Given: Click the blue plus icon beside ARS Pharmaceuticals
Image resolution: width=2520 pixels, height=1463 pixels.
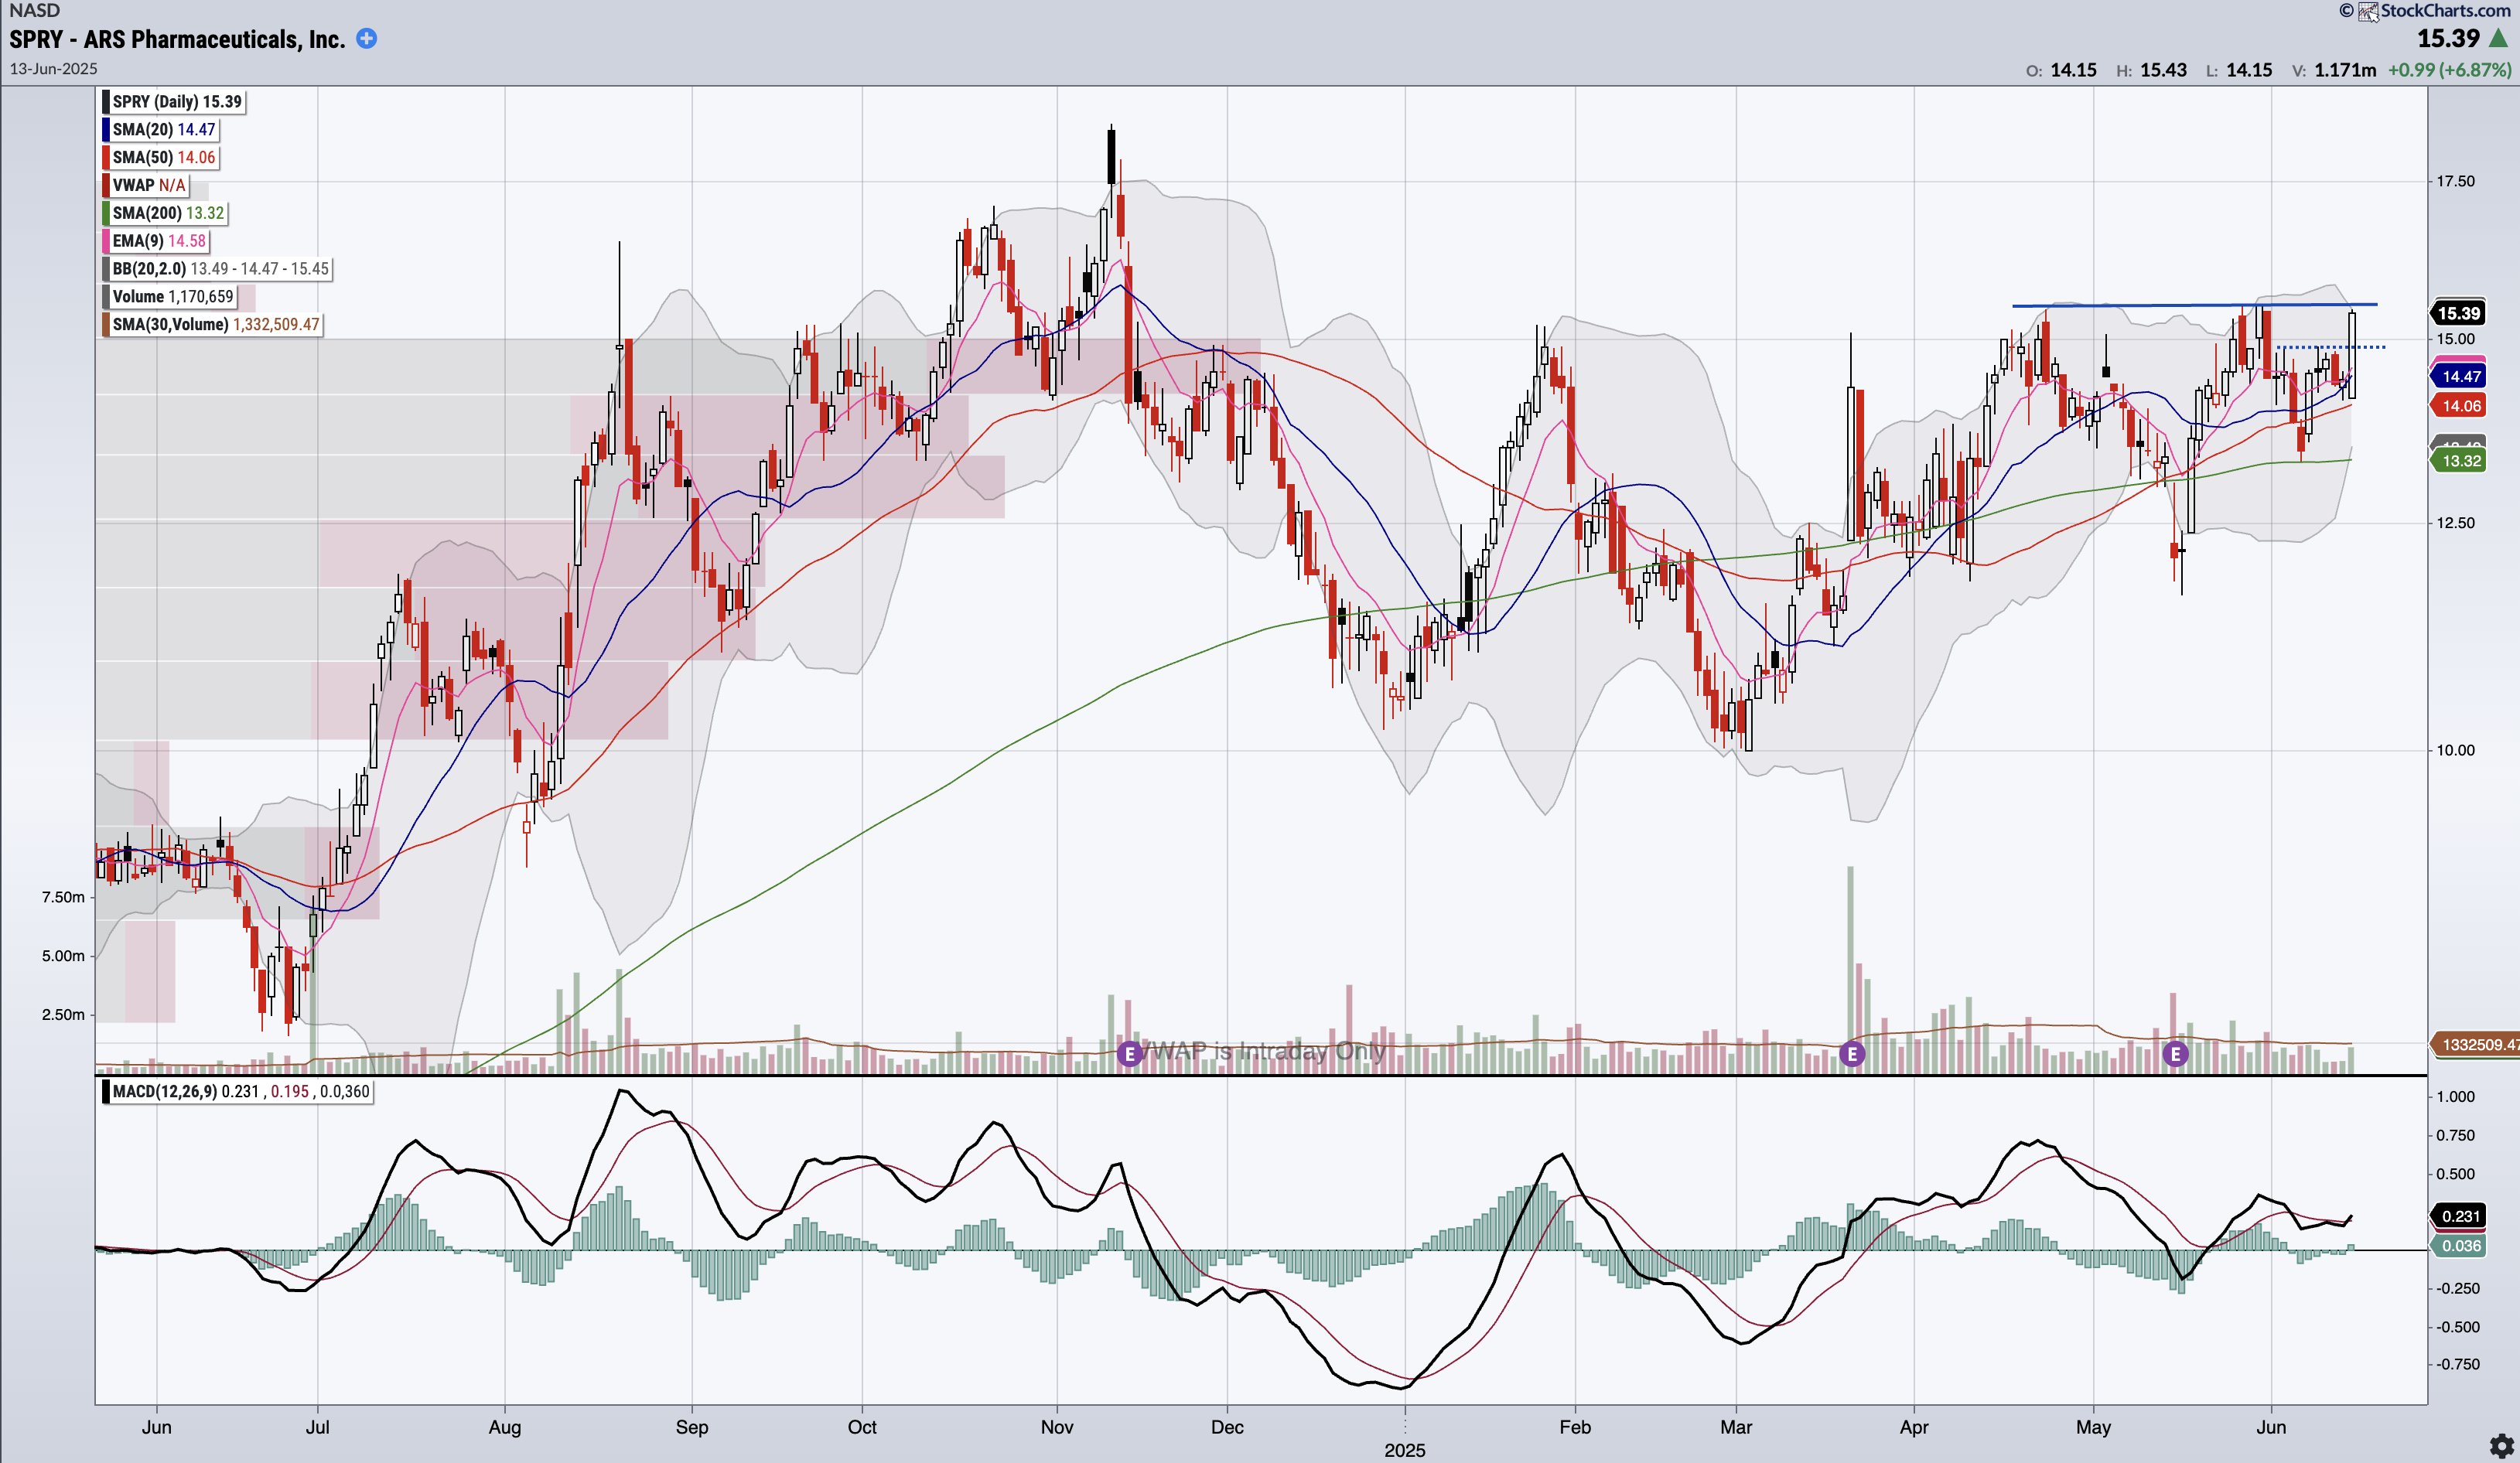Looking at the screenshot, I should (367, 39).
